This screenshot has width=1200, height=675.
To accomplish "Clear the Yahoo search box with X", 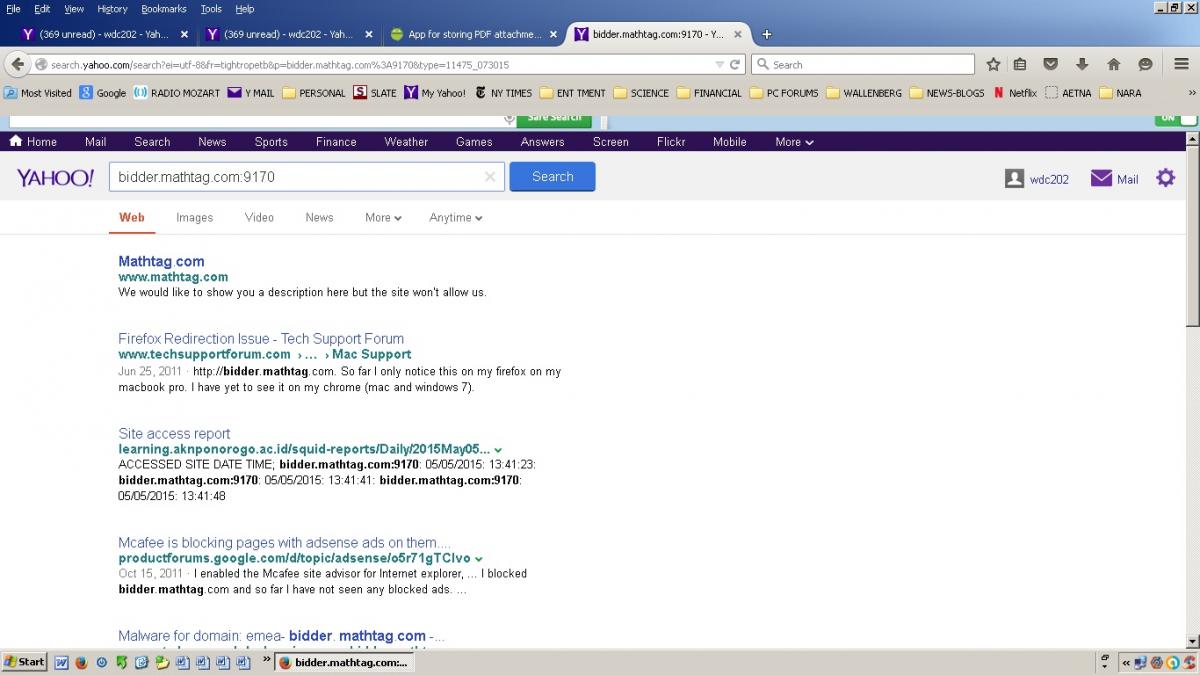I will click(490, 177).
